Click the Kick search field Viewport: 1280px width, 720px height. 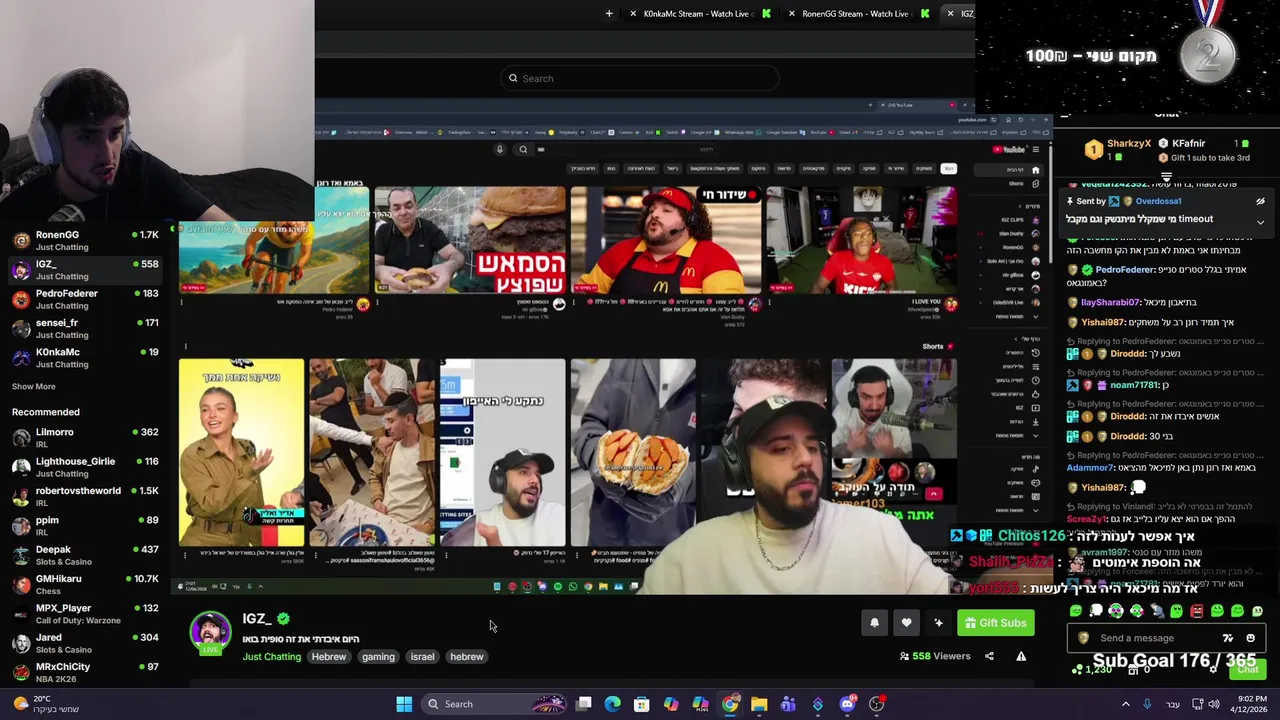coord(640,78)
